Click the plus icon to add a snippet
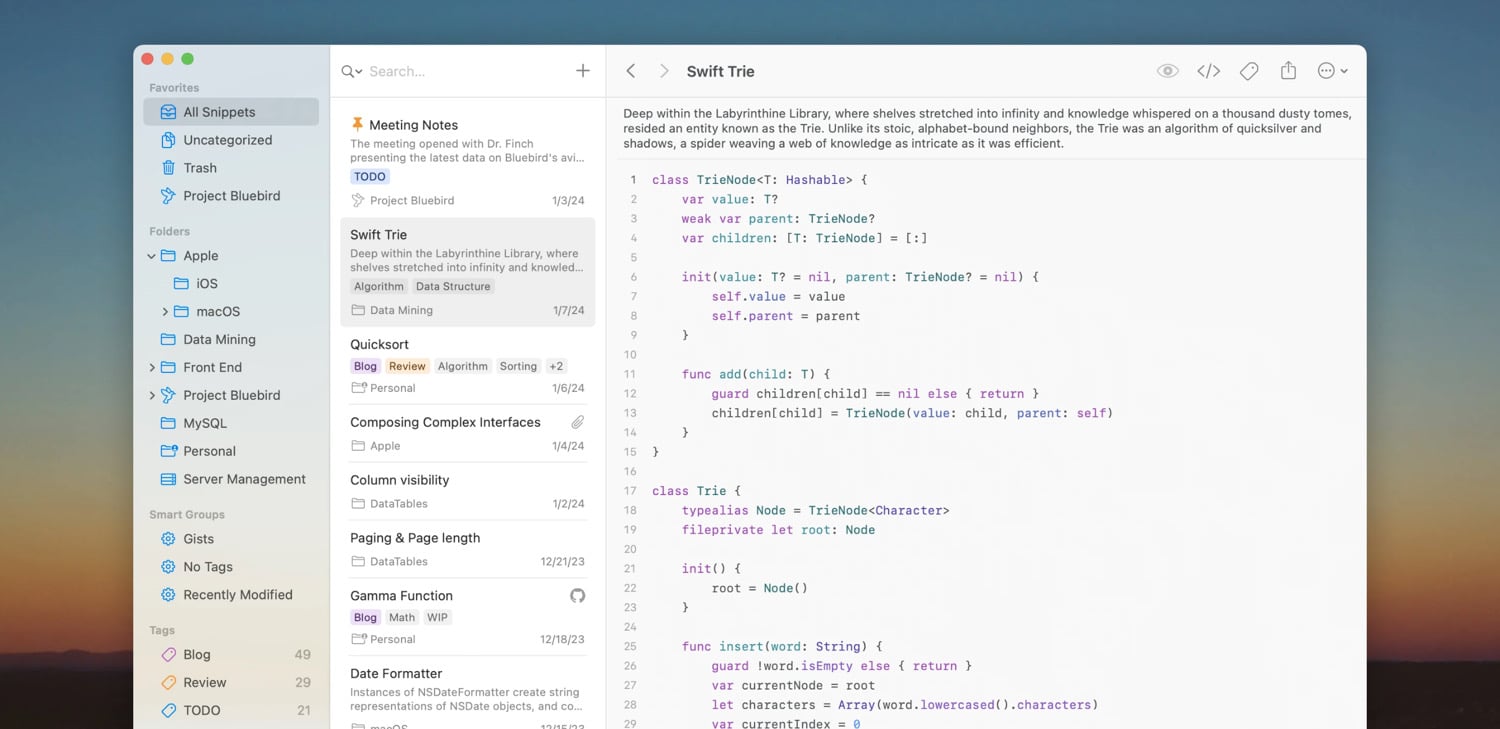1500x729 pixels. coord(583,71)
